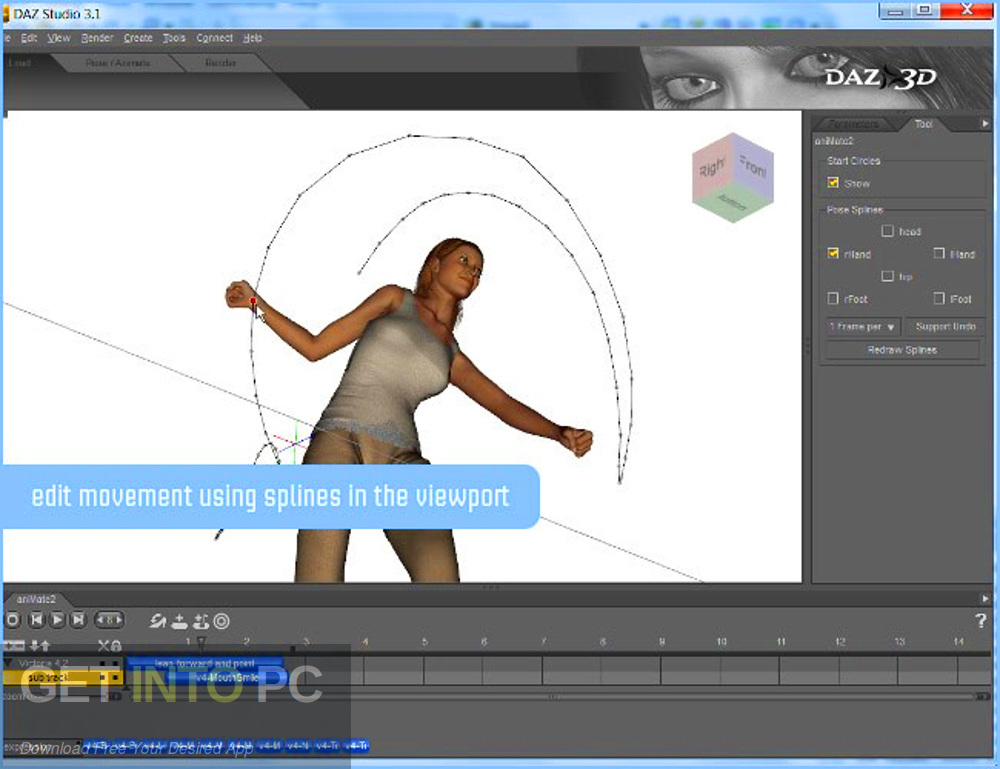Viewport: 1000px width, 769px height.
Task: Jump to the start of the timeline
Action: click(x=37, y=620)
